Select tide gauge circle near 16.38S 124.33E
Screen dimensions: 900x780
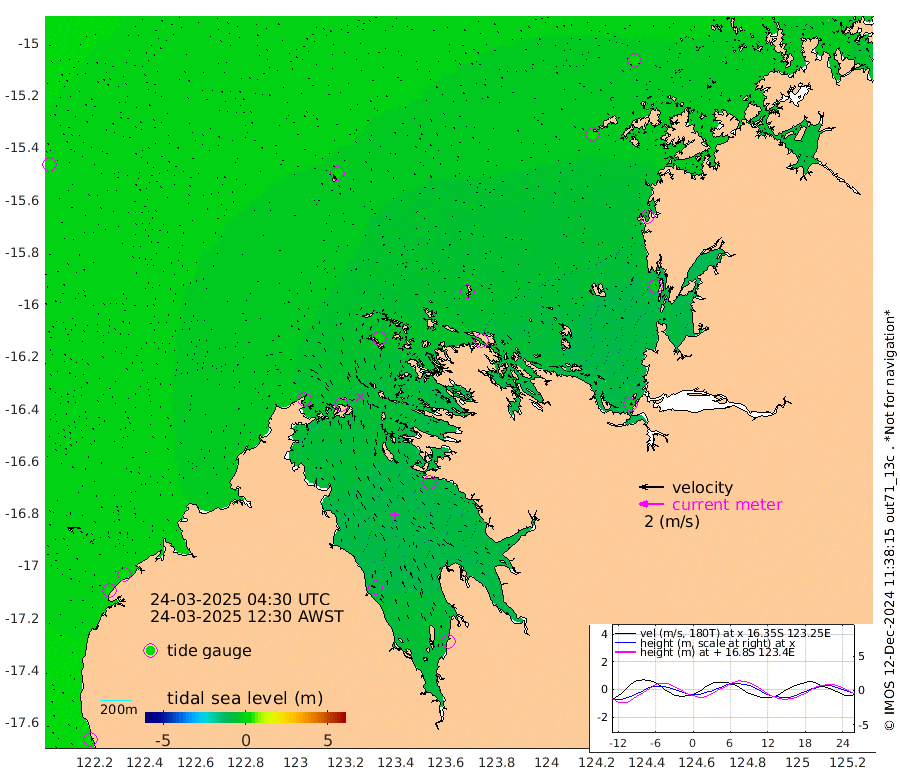630,404
